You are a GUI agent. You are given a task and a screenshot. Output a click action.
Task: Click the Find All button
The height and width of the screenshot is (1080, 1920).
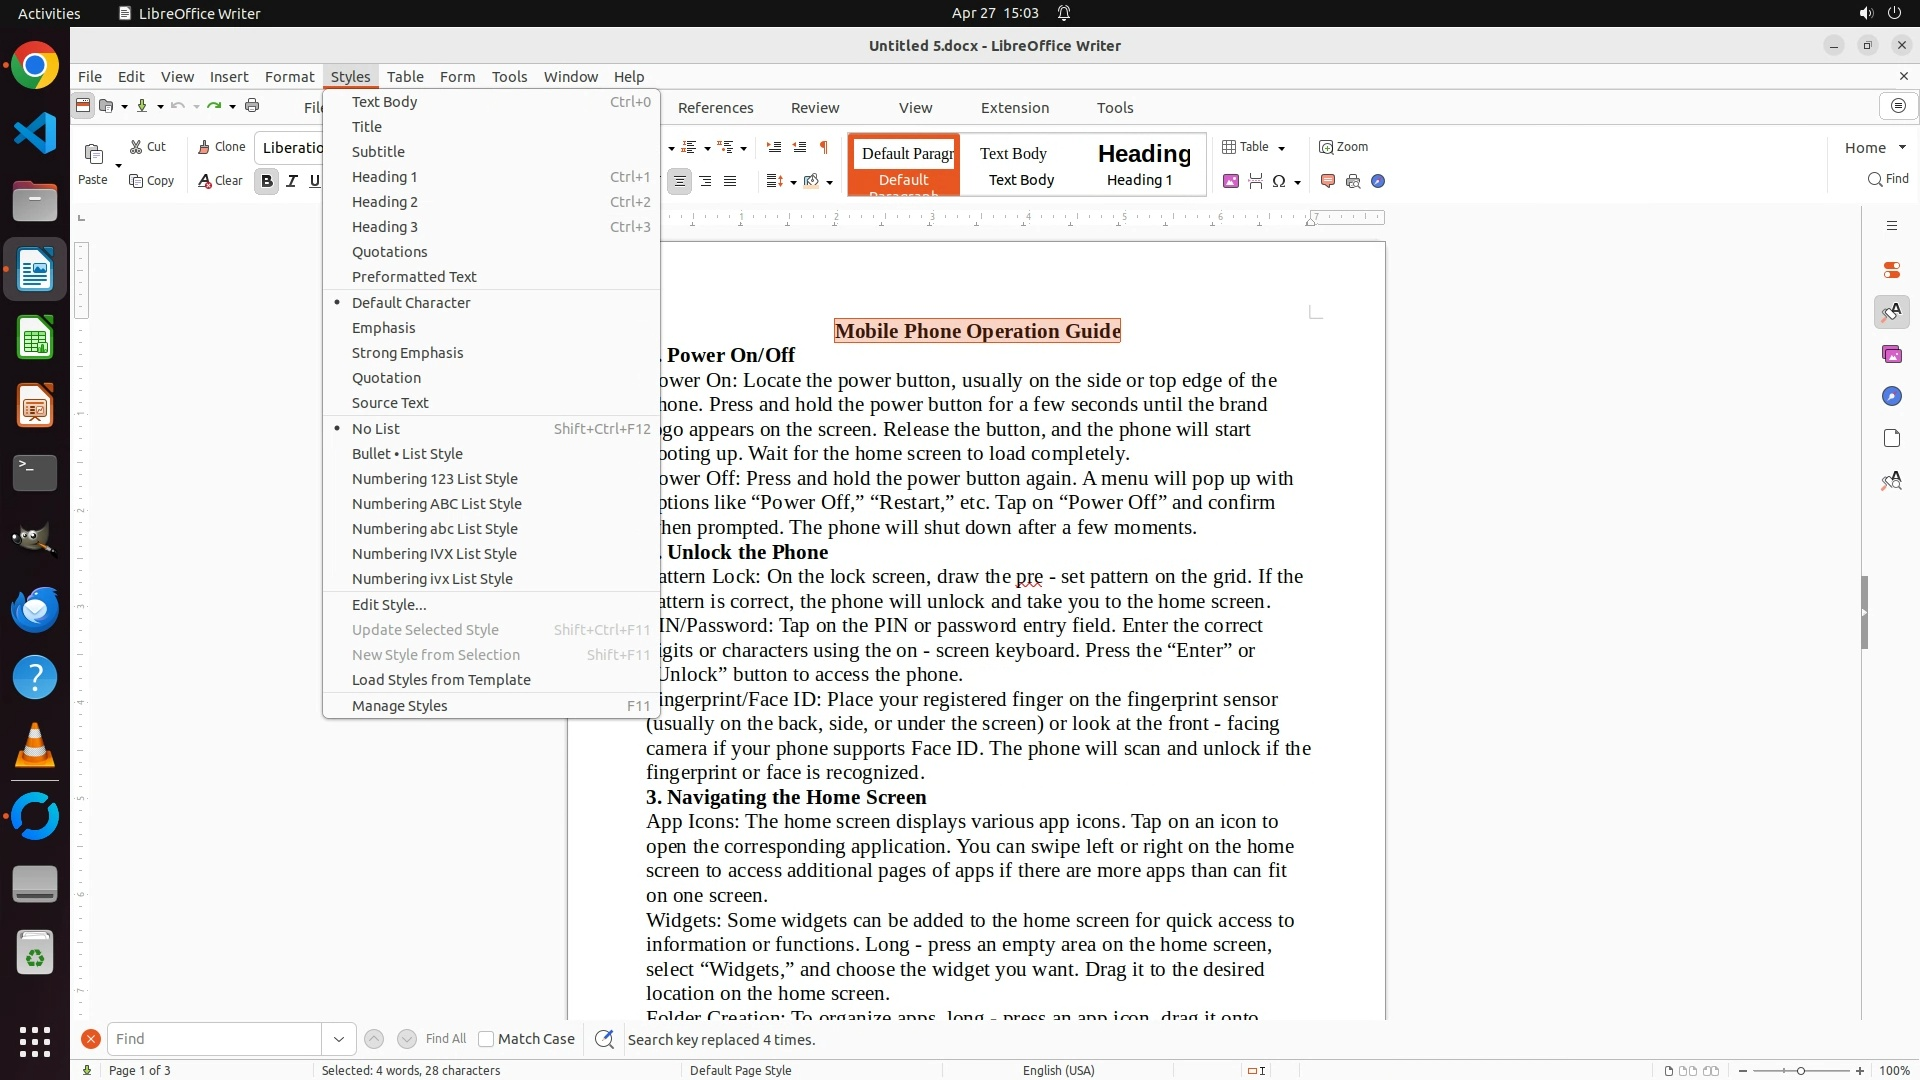[x=445, y=1039]
